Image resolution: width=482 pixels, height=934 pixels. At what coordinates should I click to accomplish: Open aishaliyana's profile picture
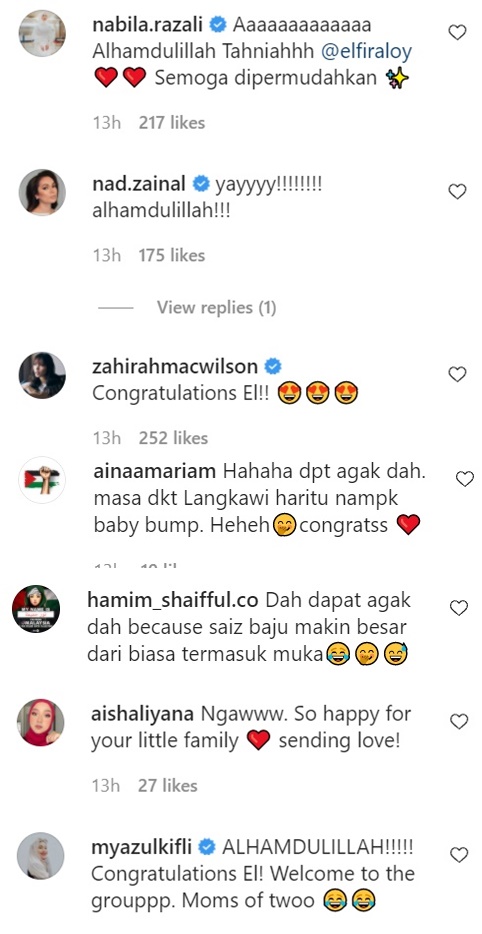(41, 722)
